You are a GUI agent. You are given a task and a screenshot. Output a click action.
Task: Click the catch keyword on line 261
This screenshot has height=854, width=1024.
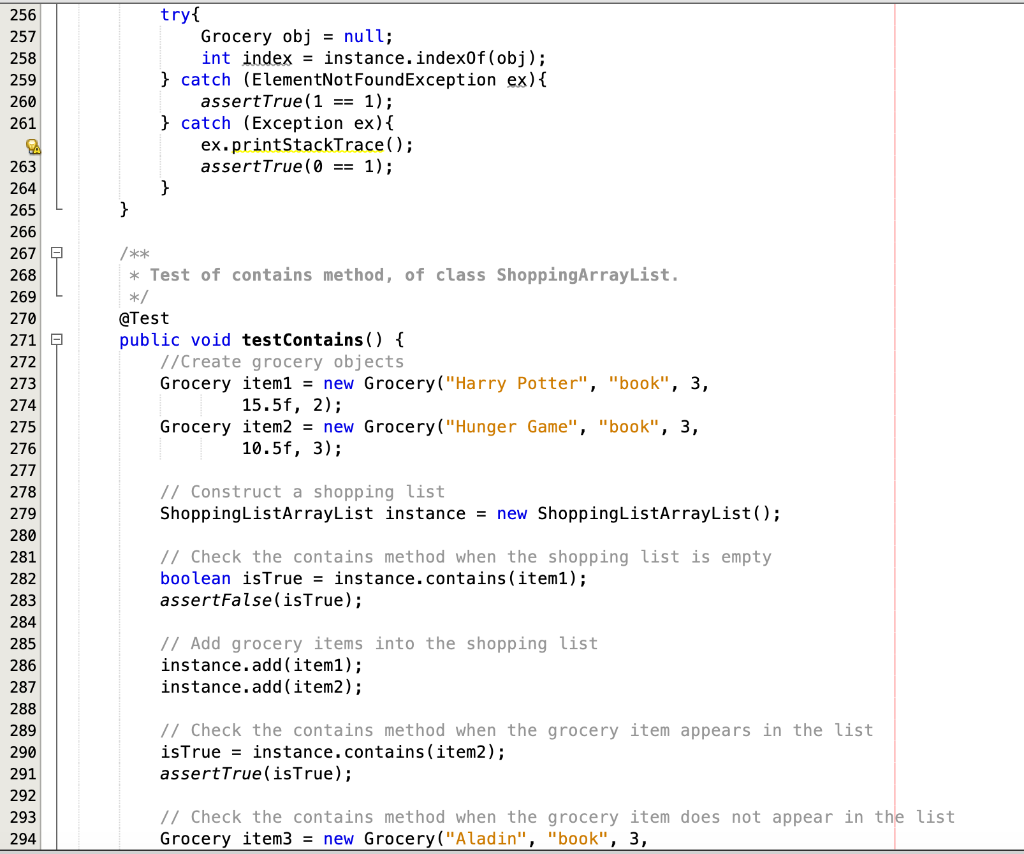[205, 123]
